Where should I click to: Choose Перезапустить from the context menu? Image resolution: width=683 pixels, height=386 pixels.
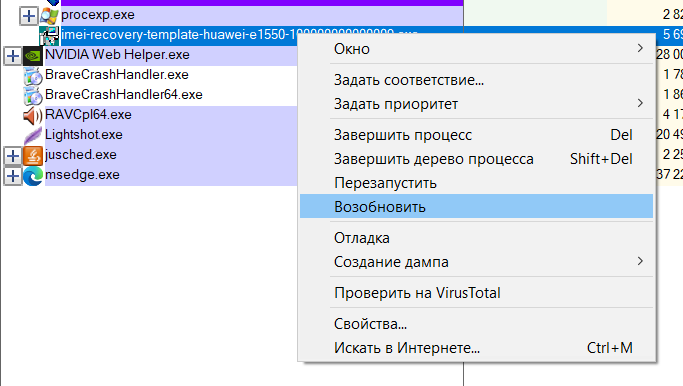pos(477,183)
